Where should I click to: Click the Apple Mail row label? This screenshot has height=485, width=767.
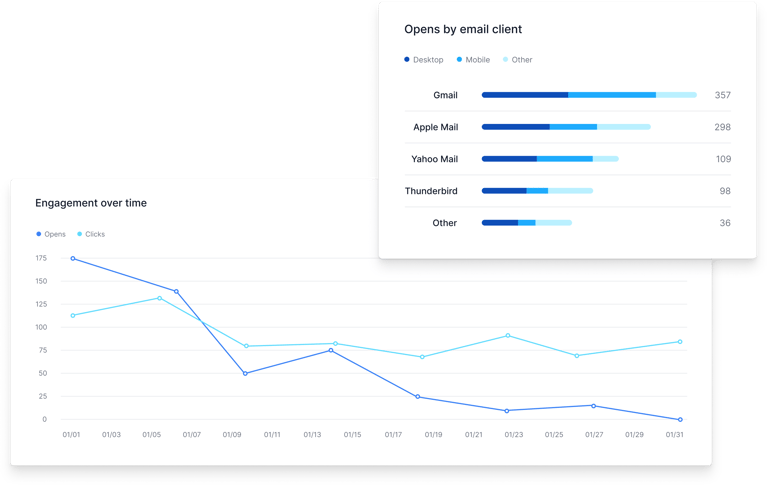(435, 127)
